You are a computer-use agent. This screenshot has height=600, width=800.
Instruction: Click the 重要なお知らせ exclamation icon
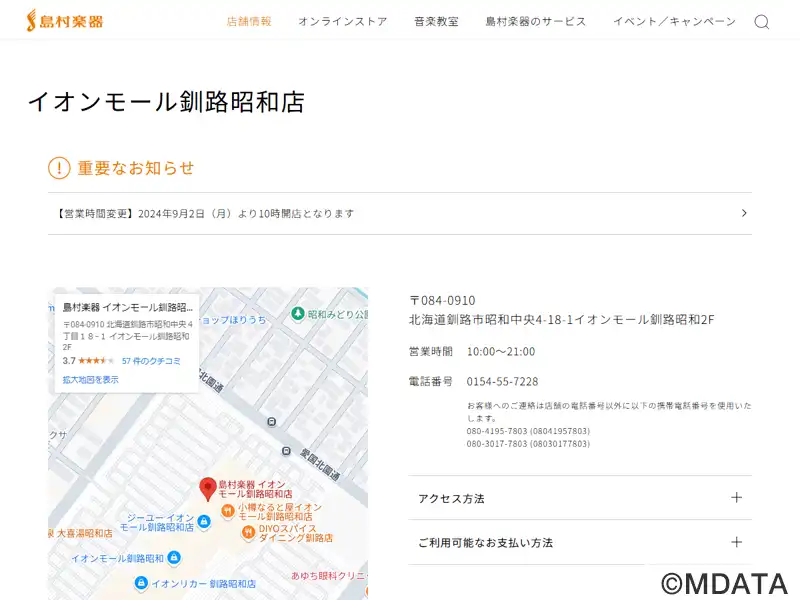pos(59,168)
